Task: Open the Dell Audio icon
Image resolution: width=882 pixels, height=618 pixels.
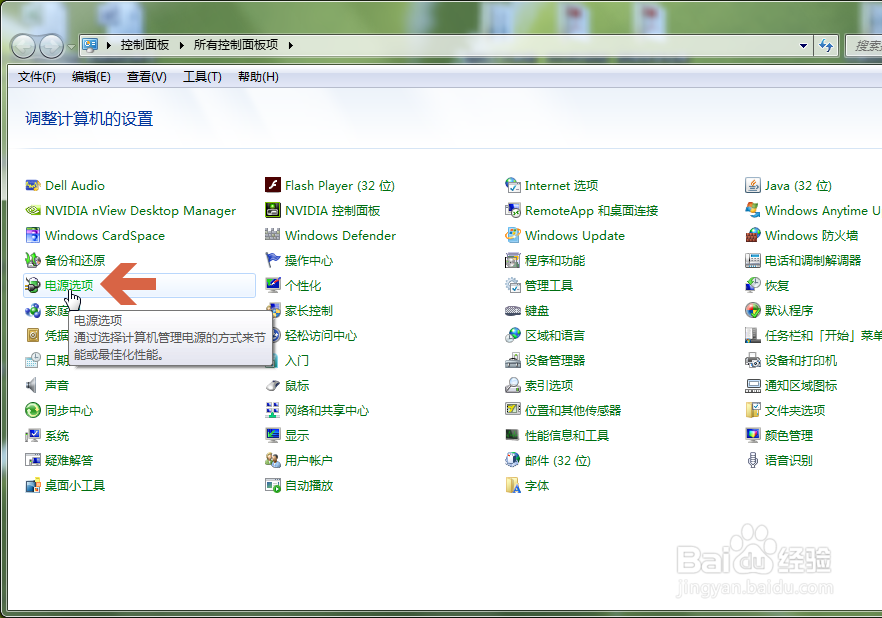Action: click(33, 186)
